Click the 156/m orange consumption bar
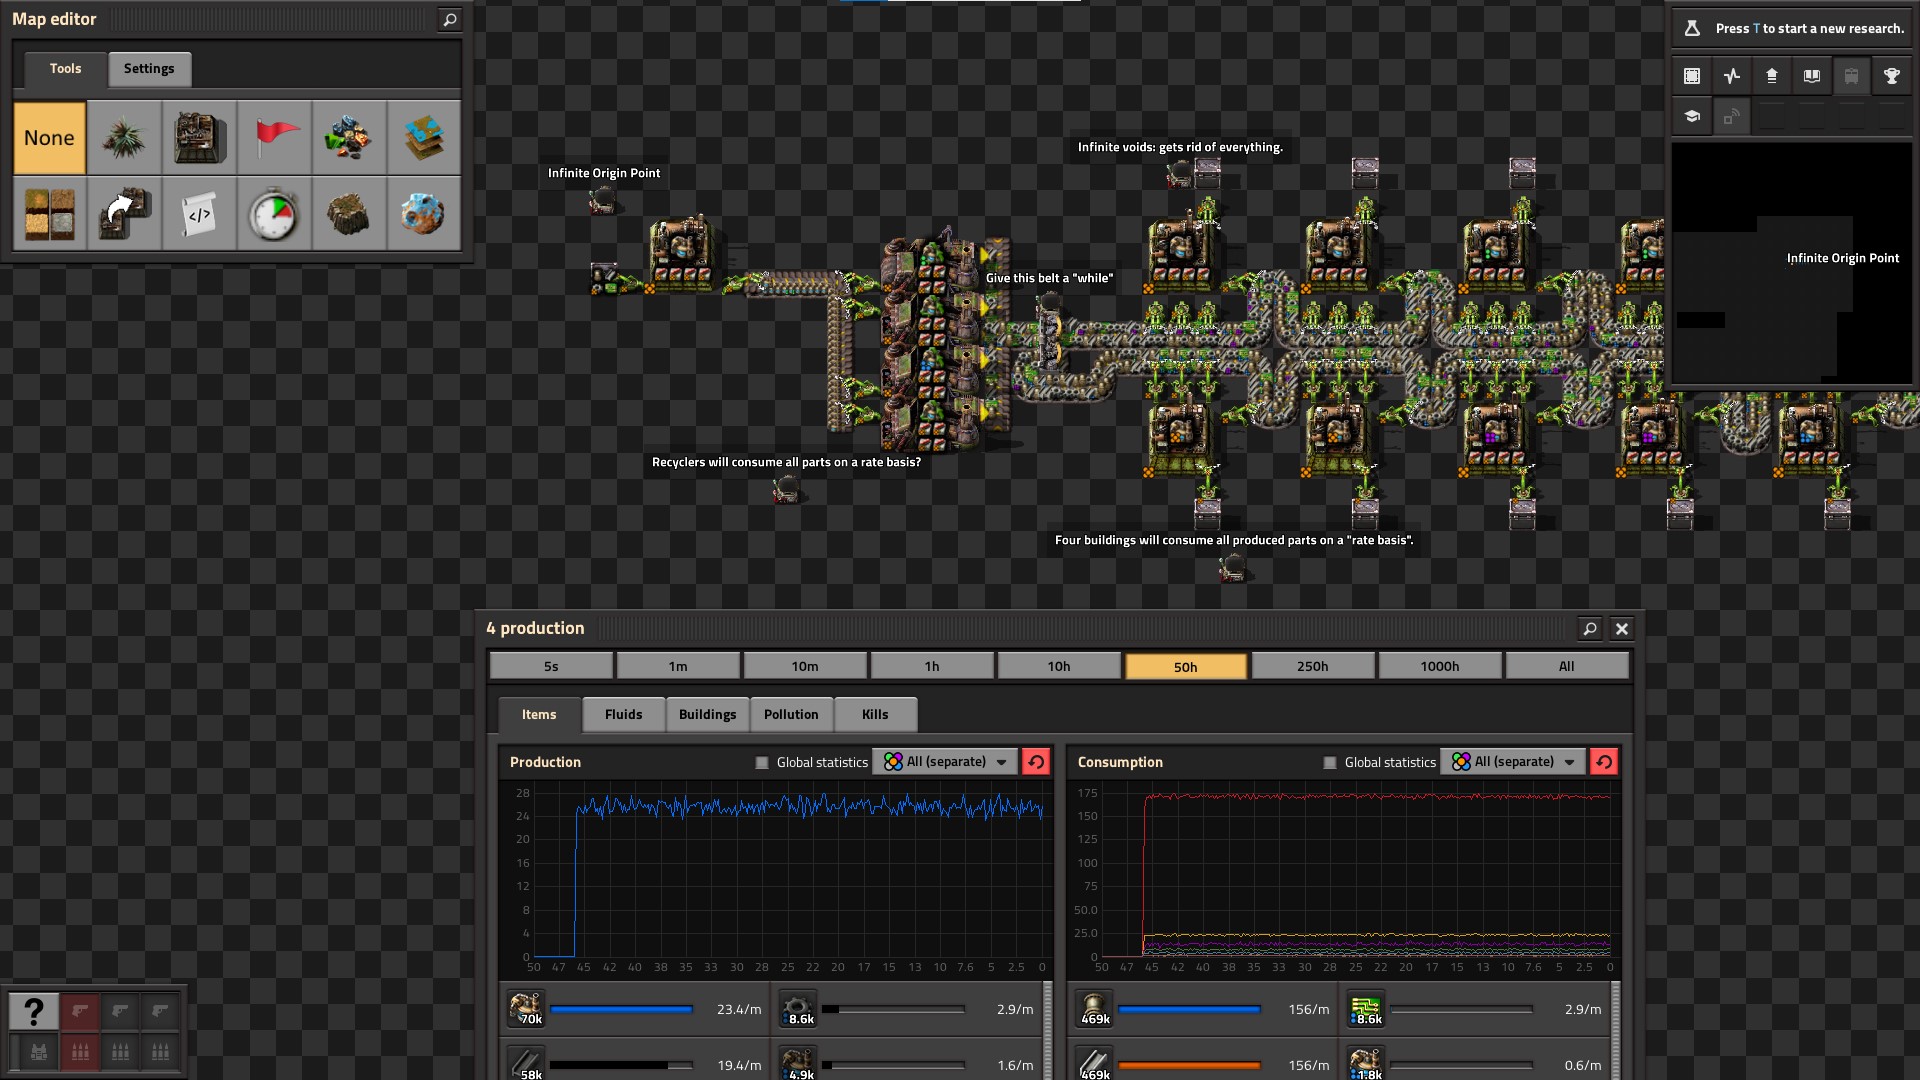Screen dimensions: 1920x1080 [1189, 1065]
